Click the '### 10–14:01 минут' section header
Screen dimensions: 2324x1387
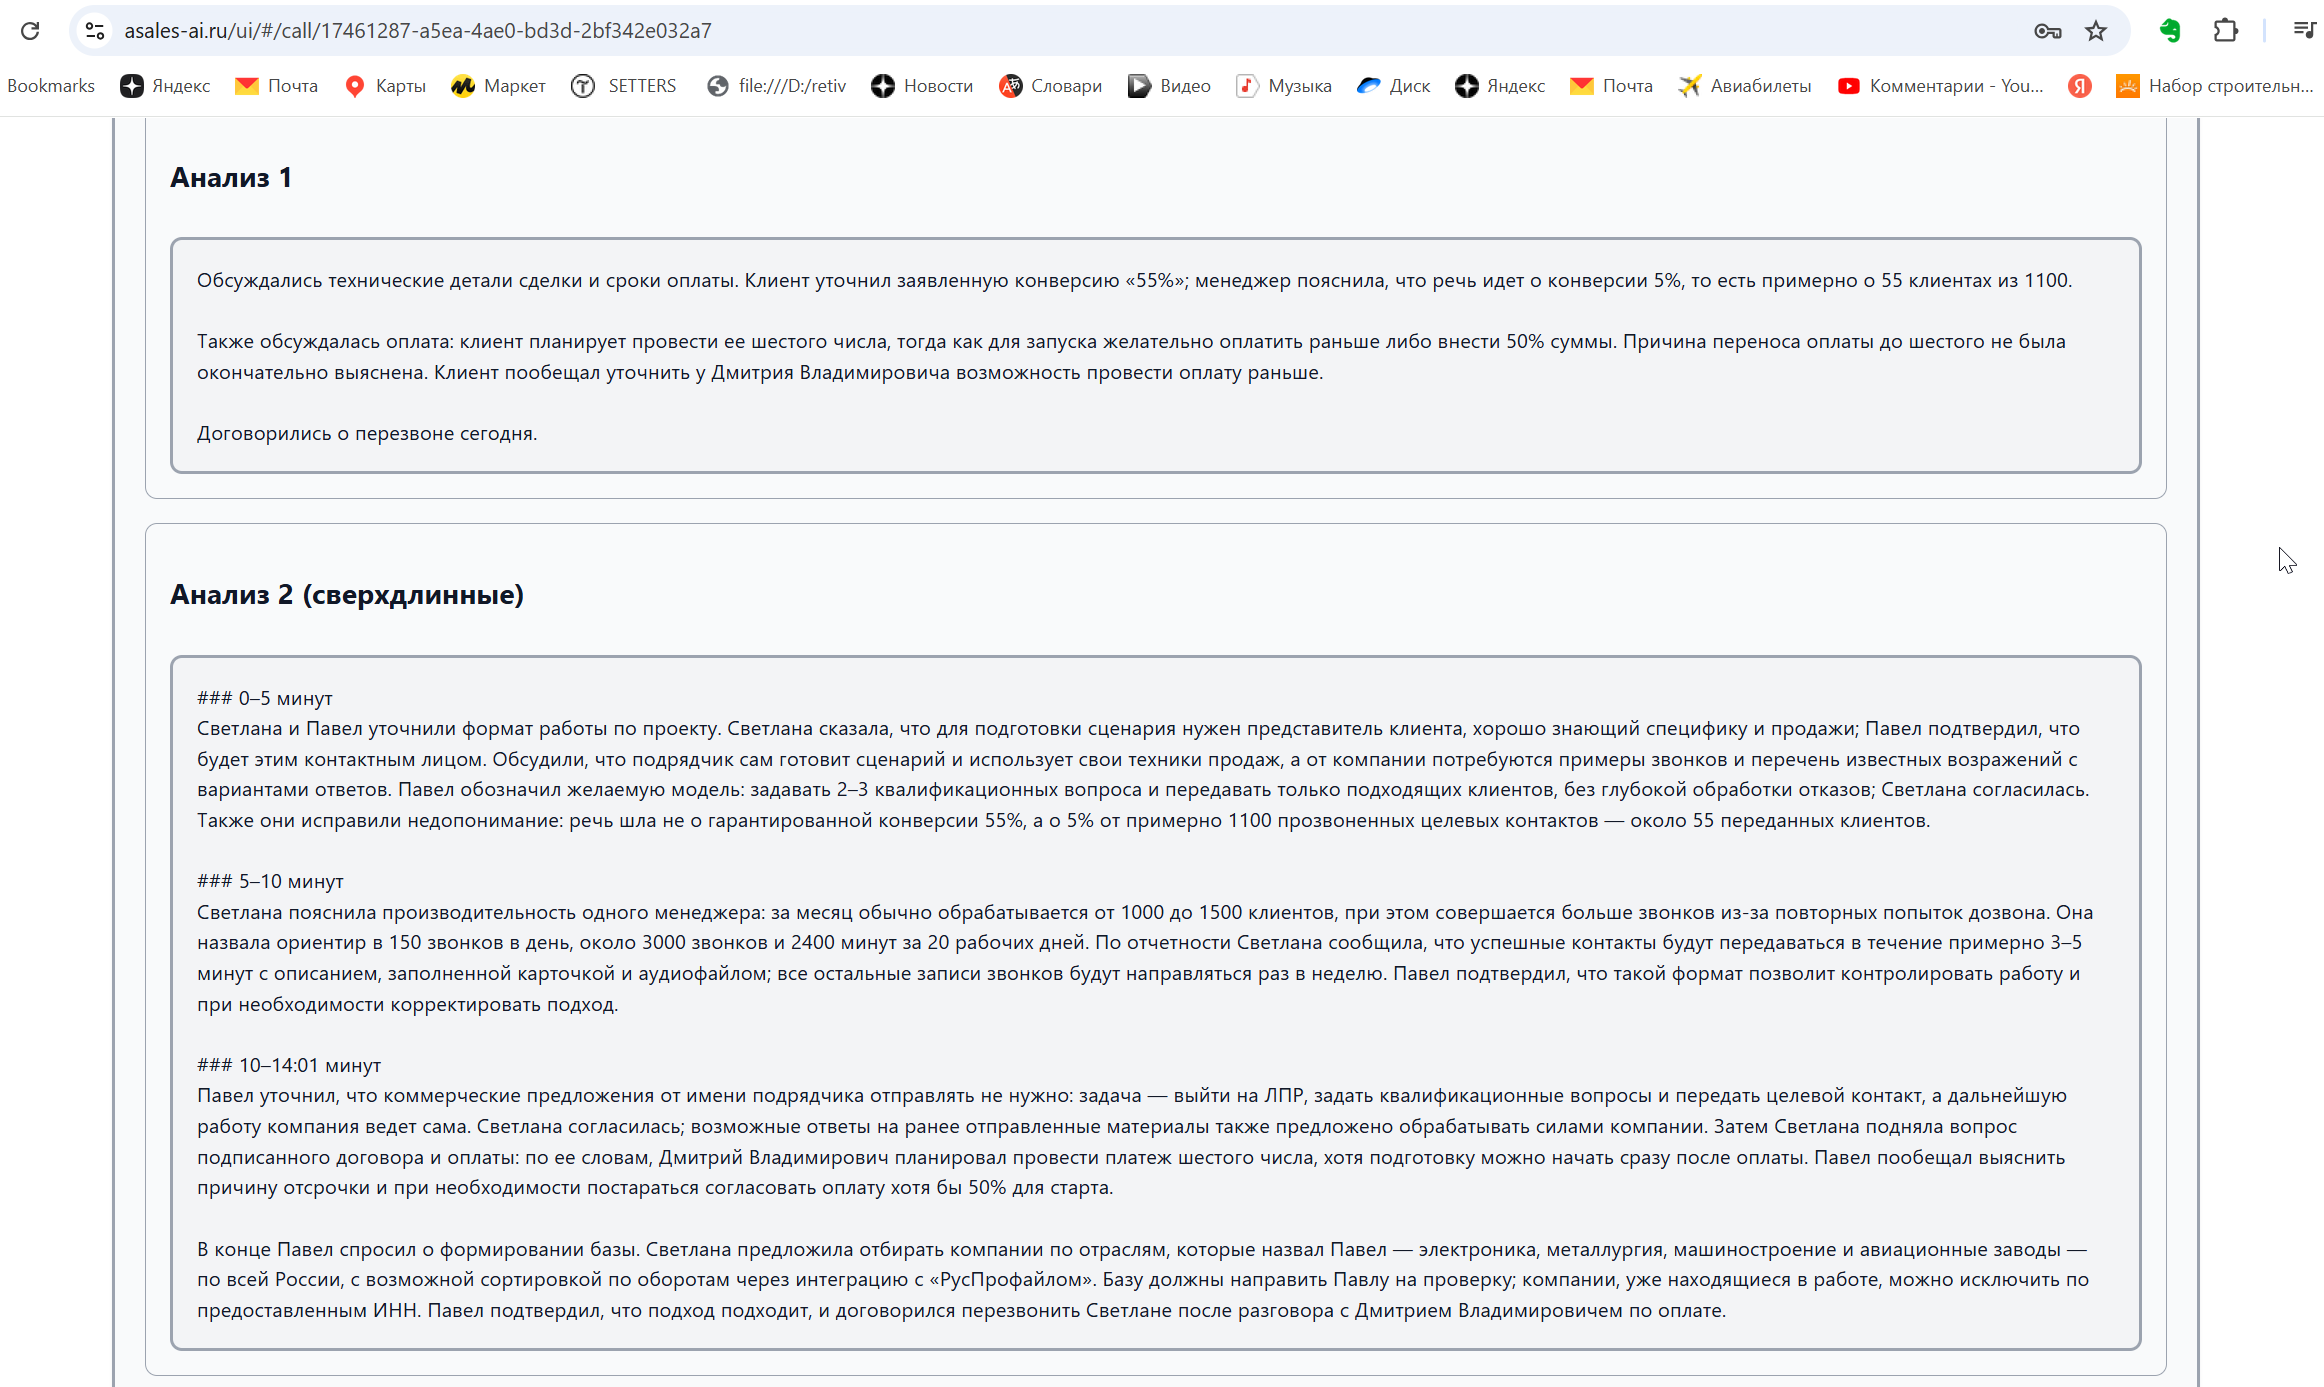(x=289, y=1065)
